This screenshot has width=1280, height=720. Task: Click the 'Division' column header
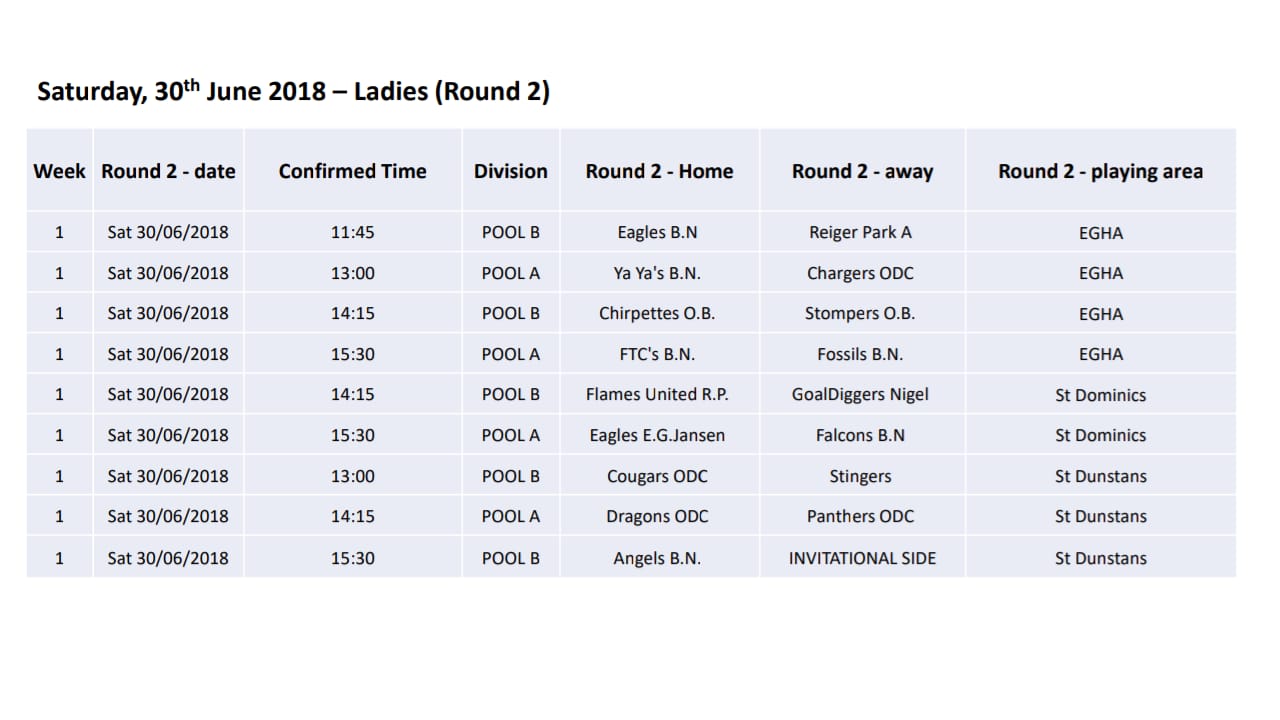(x=510, y=171)
